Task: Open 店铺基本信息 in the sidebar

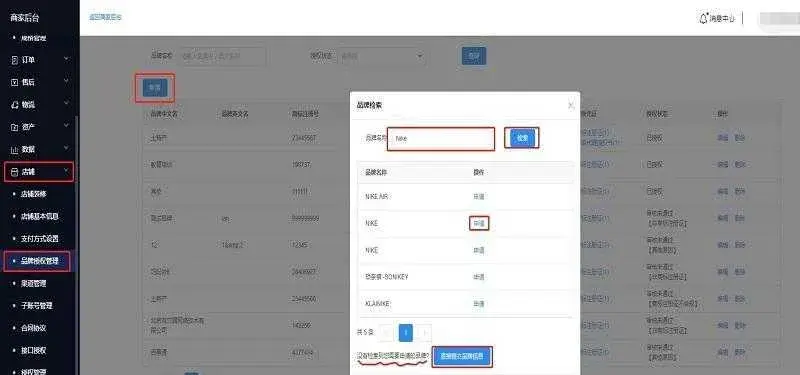Action: pyautogui.click(x=39, y=216)
